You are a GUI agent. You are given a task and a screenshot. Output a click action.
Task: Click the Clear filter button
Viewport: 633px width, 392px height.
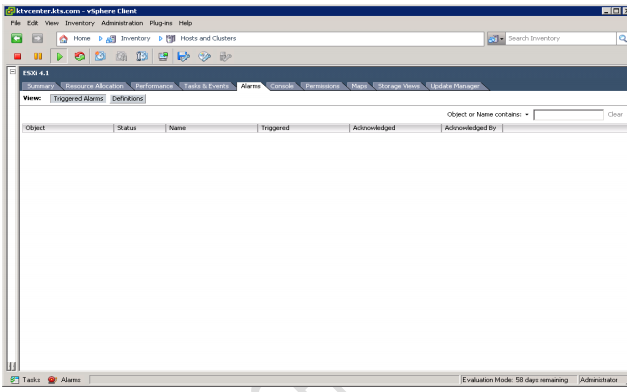[615, 115]
